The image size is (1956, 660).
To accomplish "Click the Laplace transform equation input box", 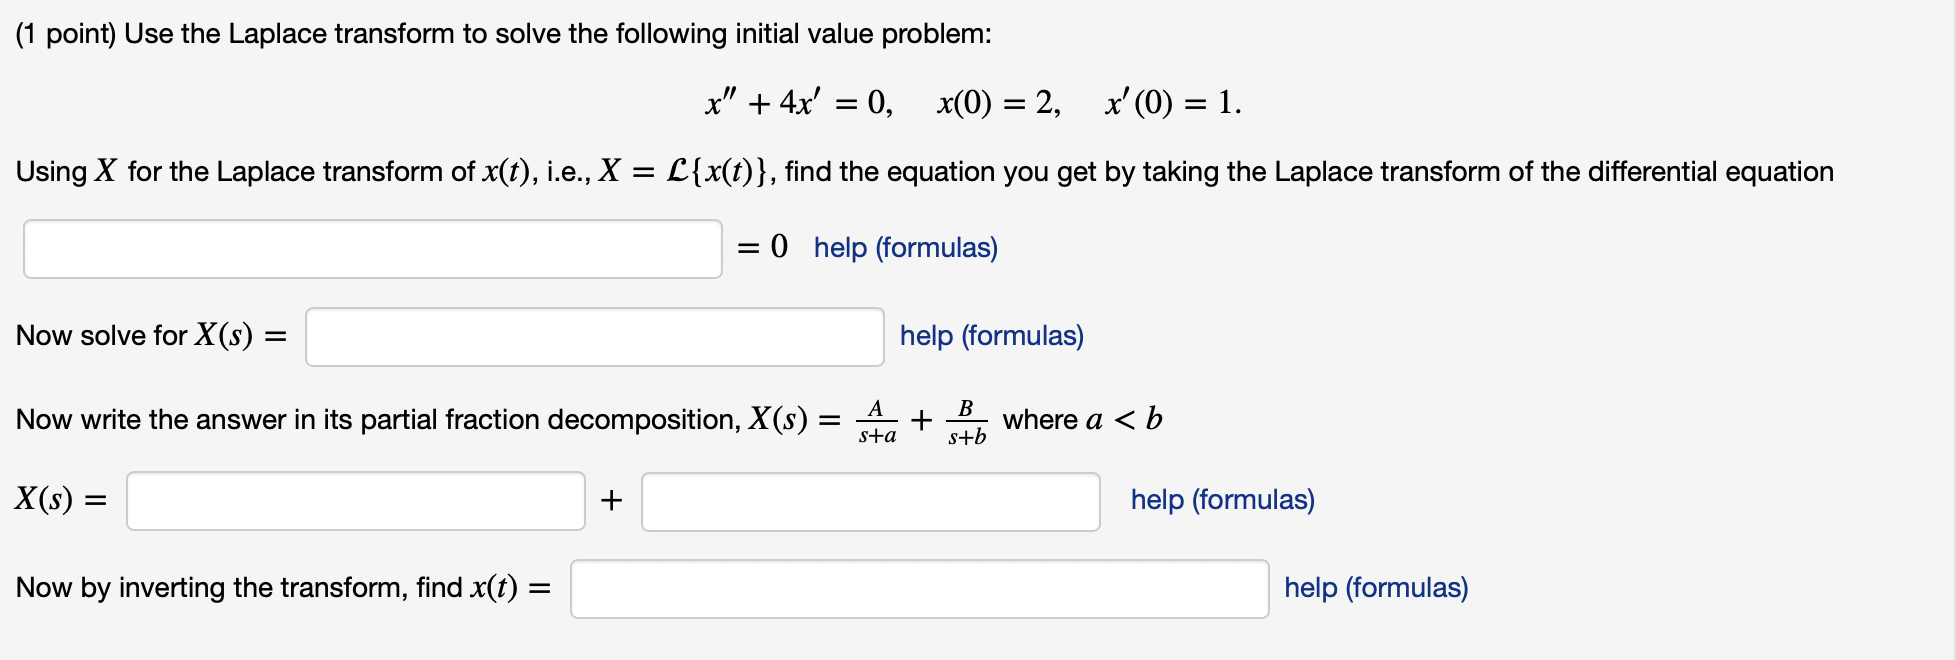I will click(x=372, y=248).
